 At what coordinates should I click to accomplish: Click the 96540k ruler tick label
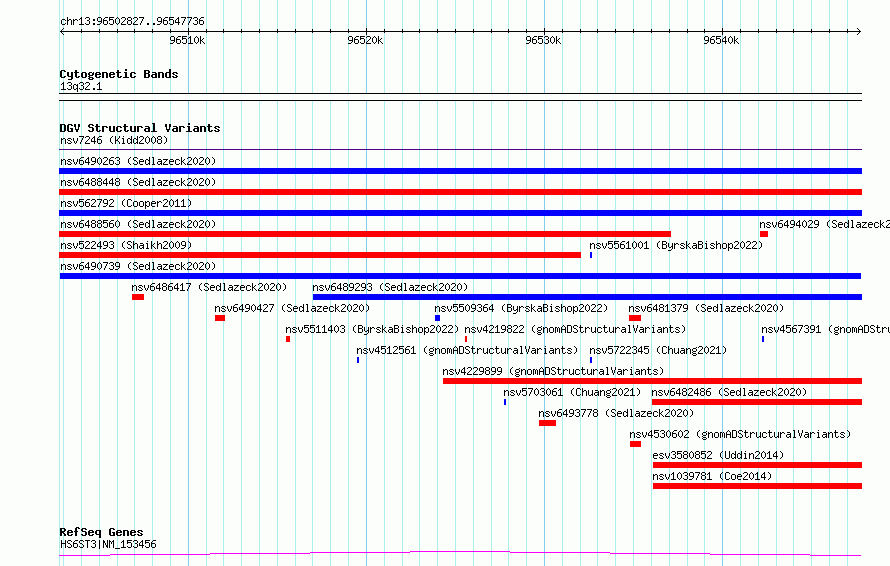tap(721, 40)
